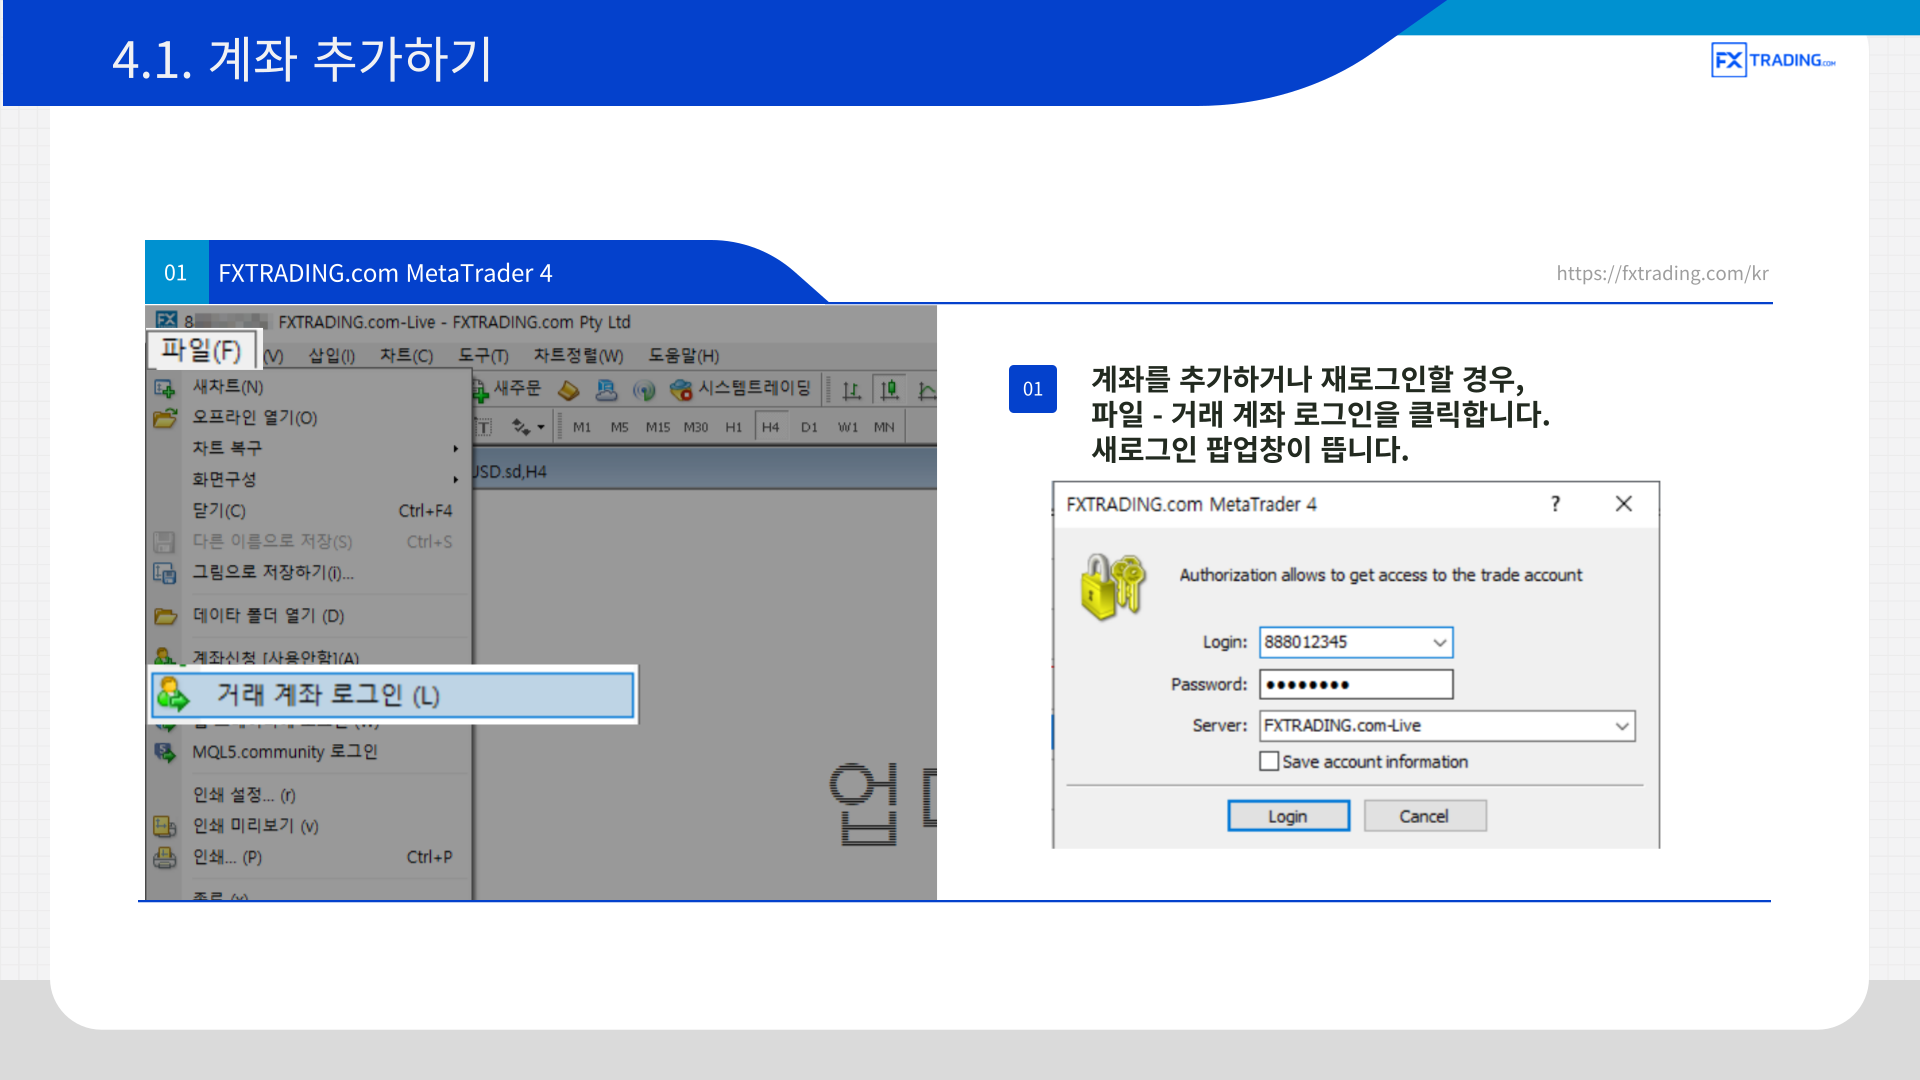This screenshot has width=1920, height=1080.
Task: Click the Password field
Action: (x=1356, y=685)
